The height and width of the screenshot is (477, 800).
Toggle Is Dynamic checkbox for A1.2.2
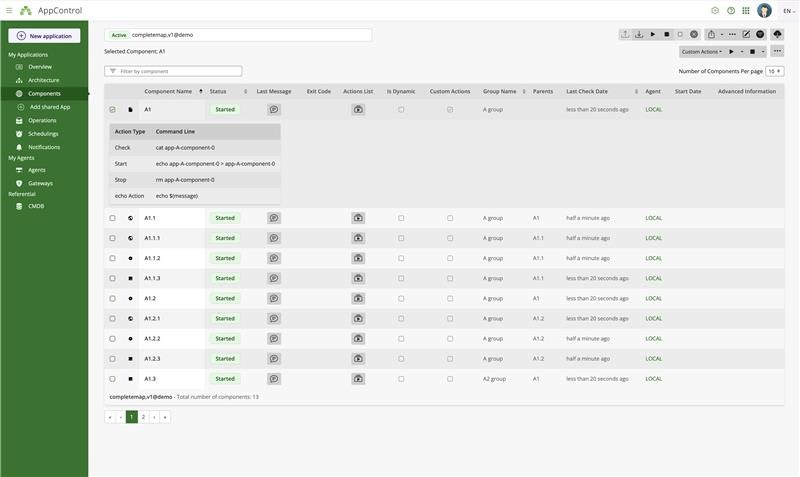click(401, 339)
